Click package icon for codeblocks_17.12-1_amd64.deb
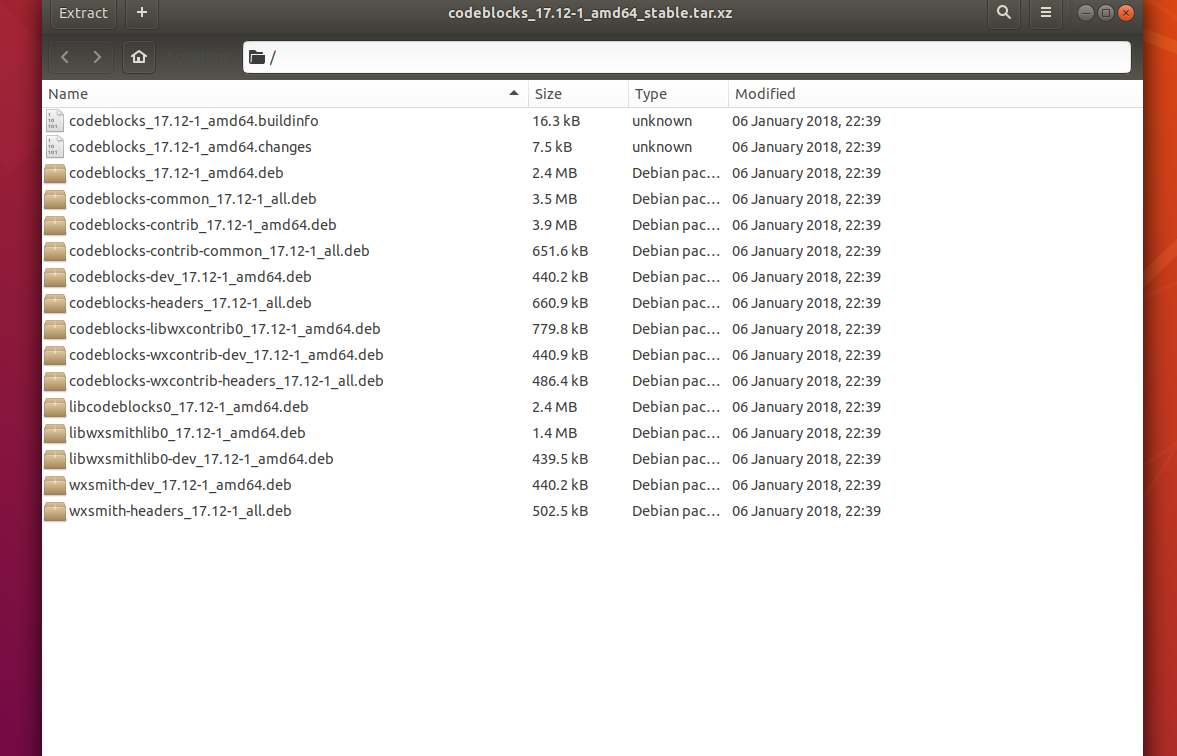Screen dimensions: 1177x756 tap(55, 173)
